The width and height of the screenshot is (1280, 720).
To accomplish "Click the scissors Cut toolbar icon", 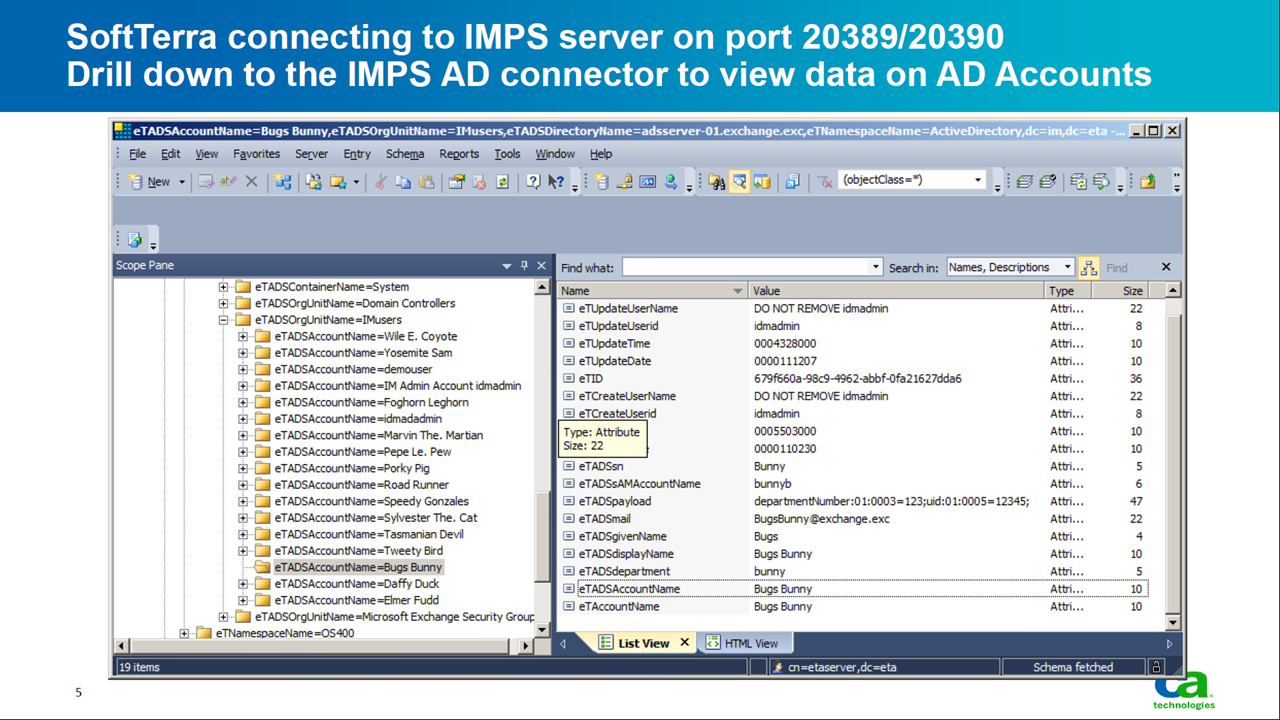I will click(380, 182).
